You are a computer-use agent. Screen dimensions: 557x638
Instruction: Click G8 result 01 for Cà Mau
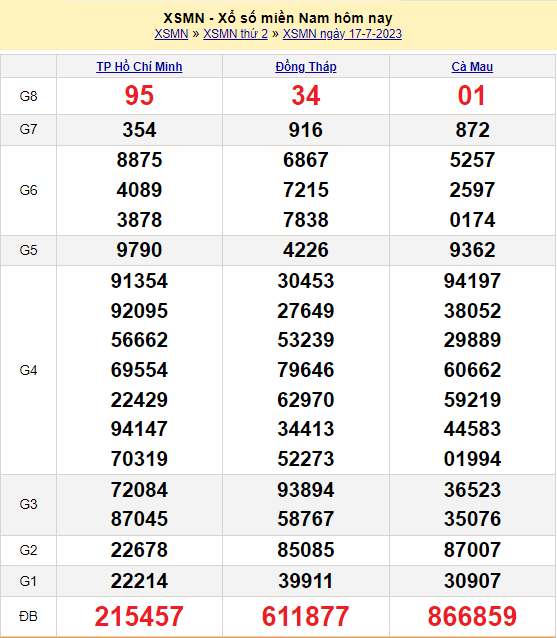click(472, 96)
